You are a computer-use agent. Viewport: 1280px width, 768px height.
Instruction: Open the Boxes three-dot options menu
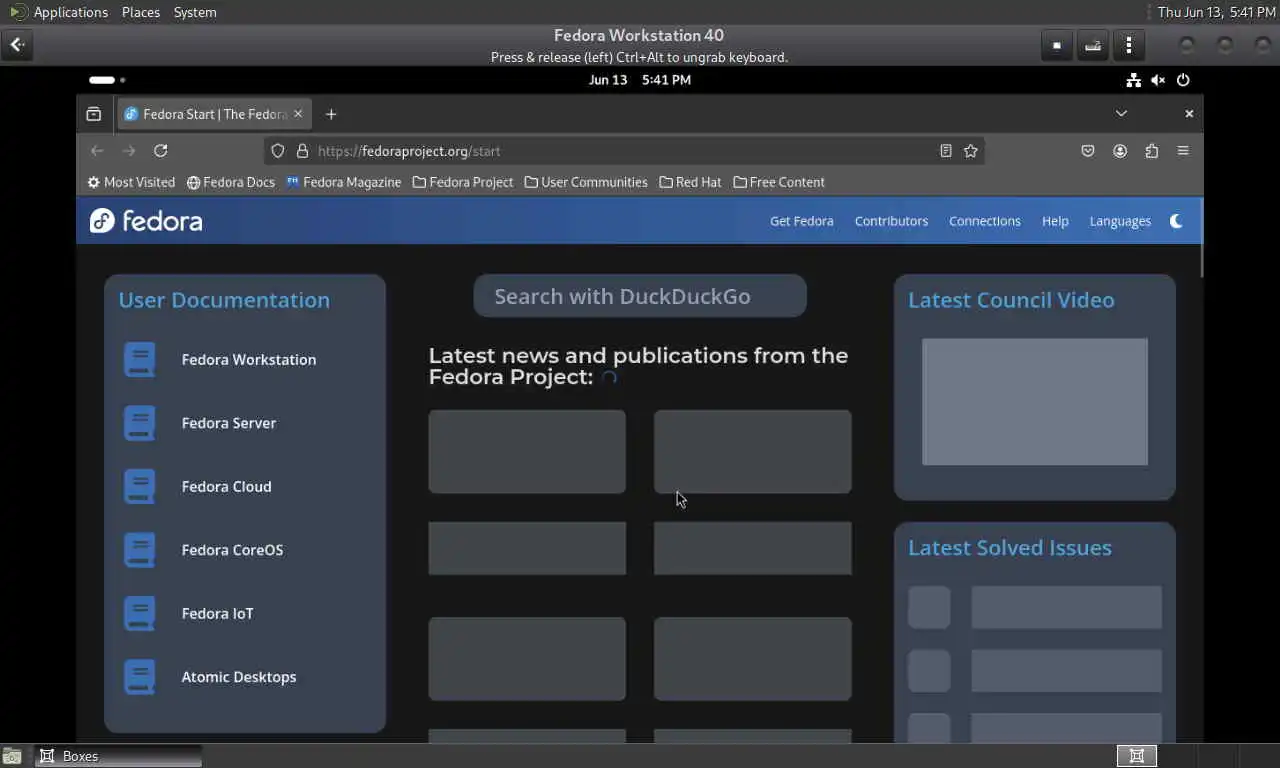(x=1129, y=45)
